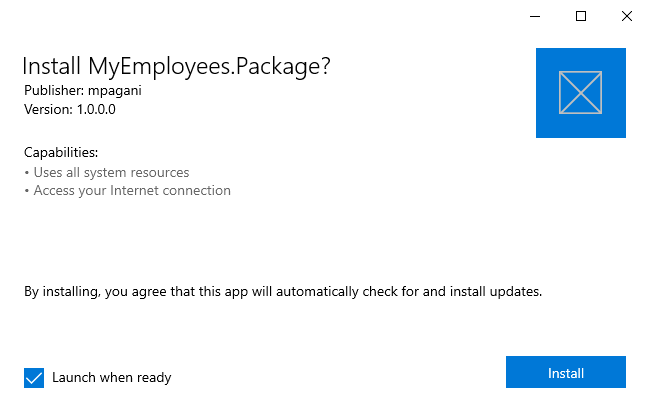Uncheck the Launch when ready checkbox
Image resolution: width=650 pixels, height=418 pixels.
click(34, 377)
